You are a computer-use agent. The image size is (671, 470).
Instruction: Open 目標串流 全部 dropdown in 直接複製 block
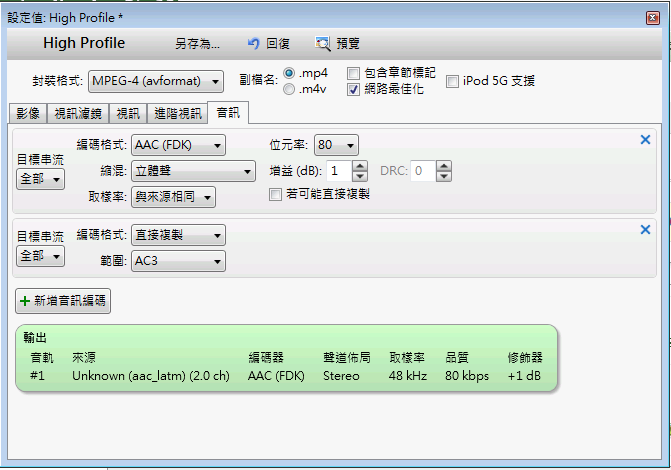(x=40, y=256)
